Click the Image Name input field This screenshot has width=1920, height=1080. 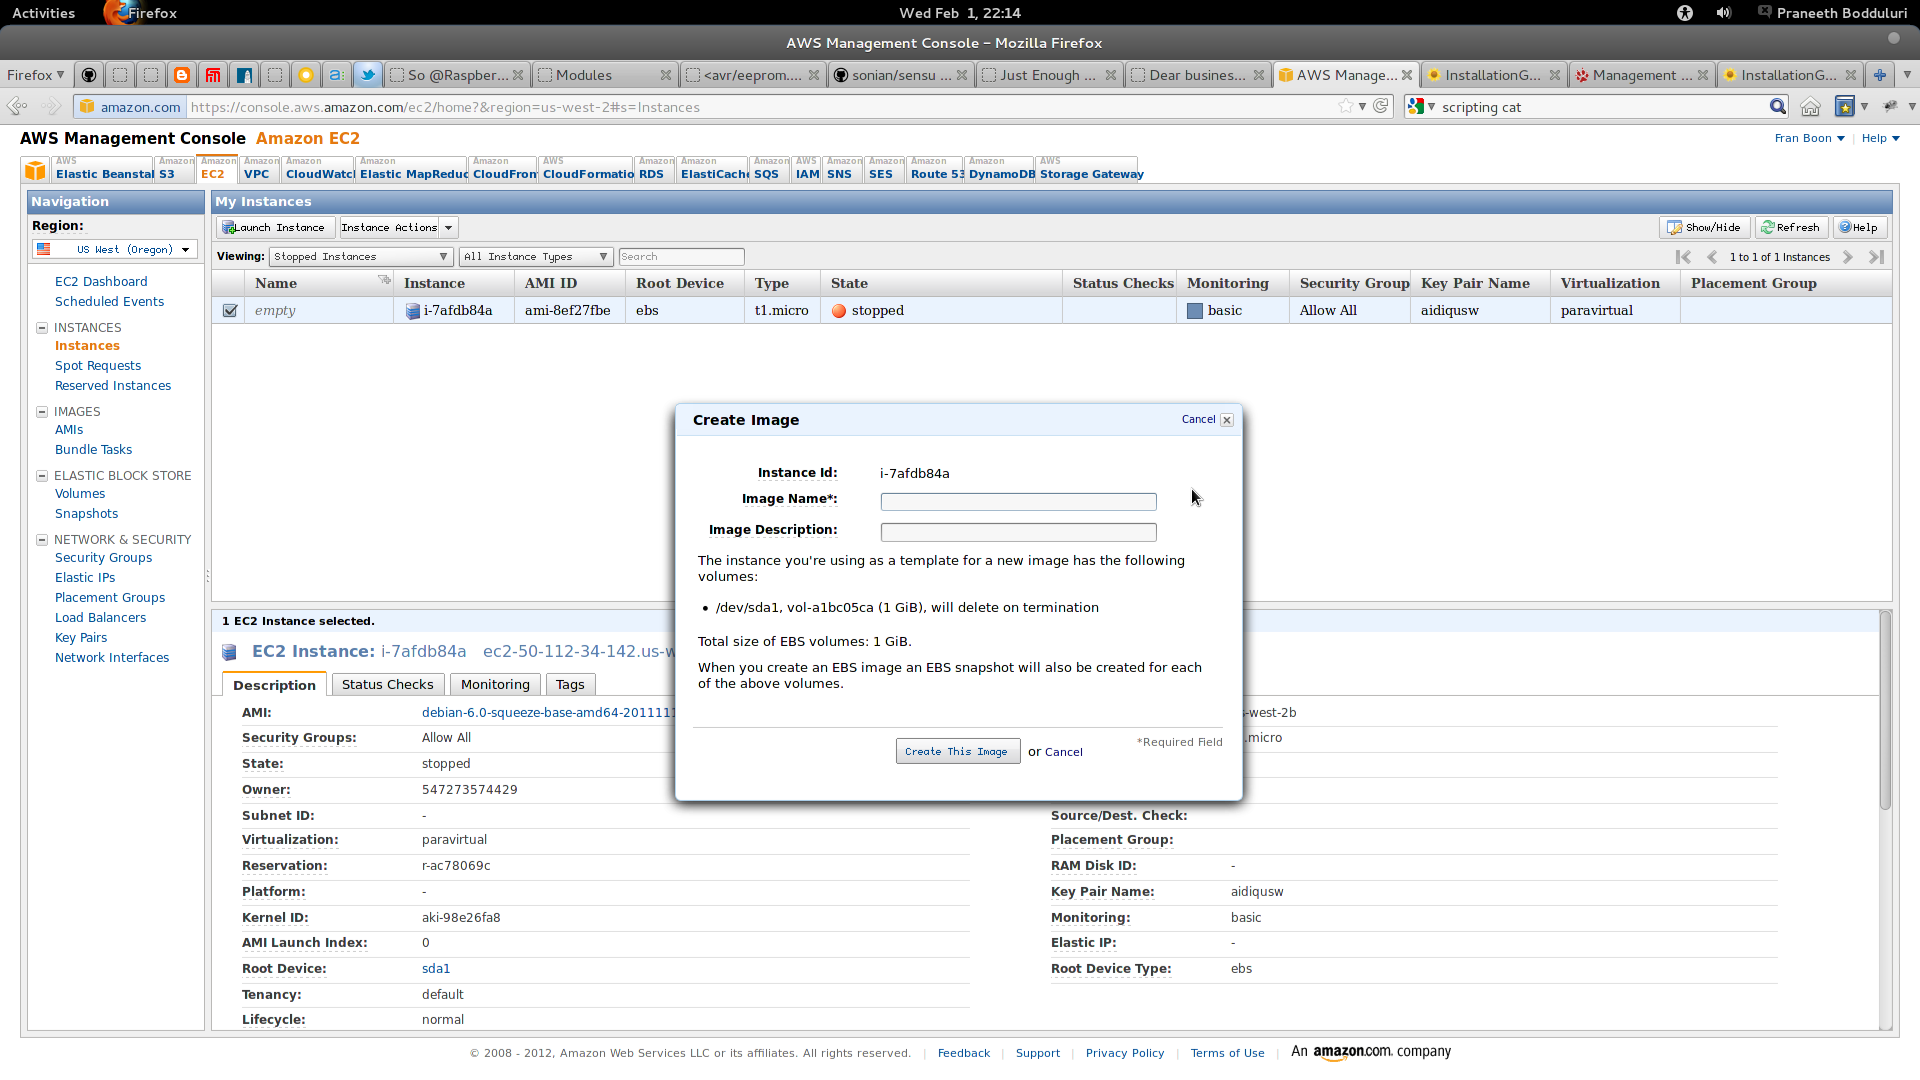pos(1018,502)
